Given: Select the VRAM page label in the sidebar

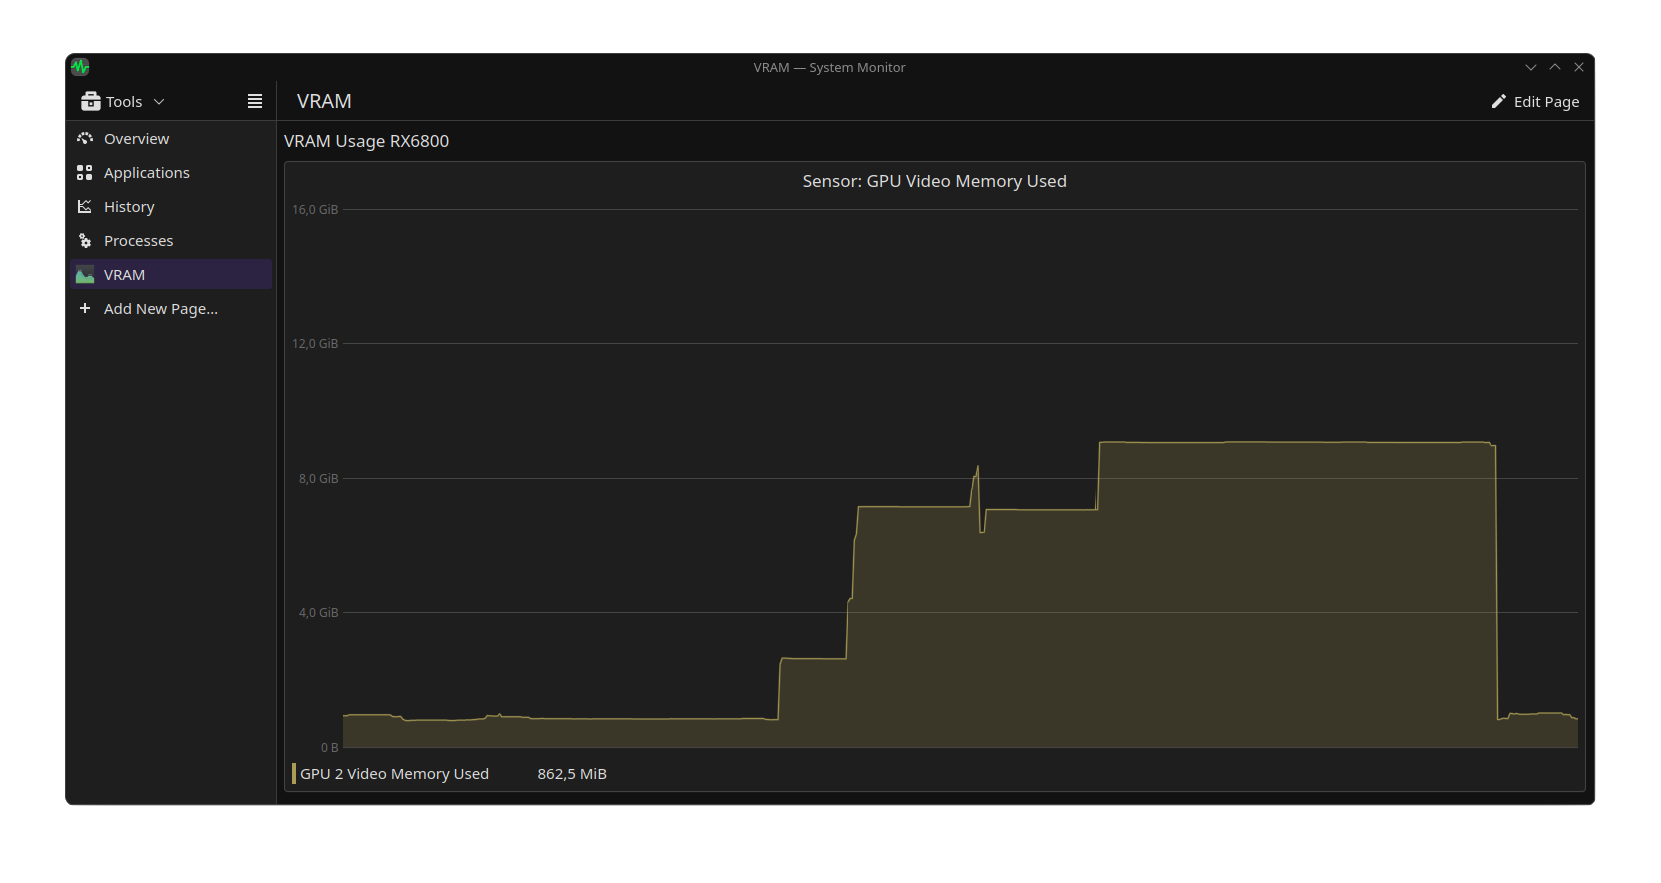Looking at the screenshot, I should click(124, 274).
